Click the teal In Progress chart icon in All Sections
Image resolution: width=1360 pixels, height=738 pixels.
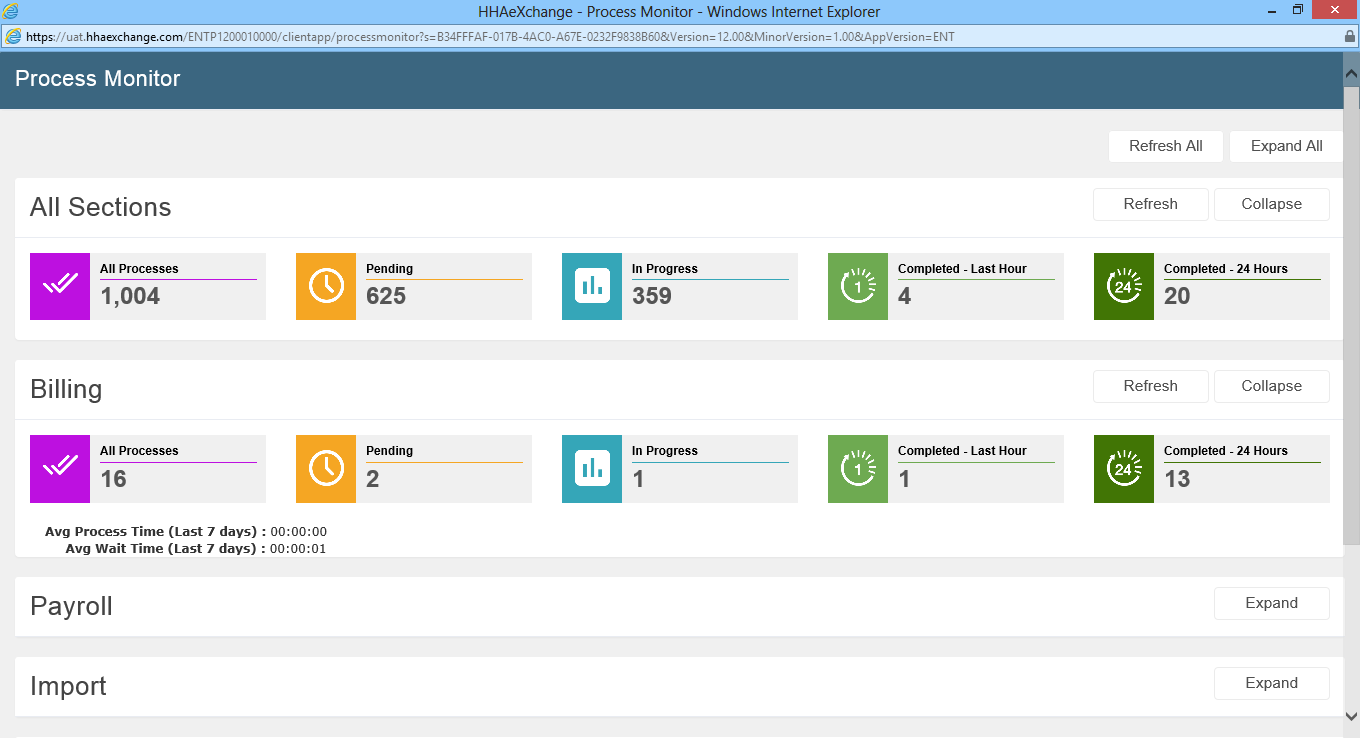(592, 286)
